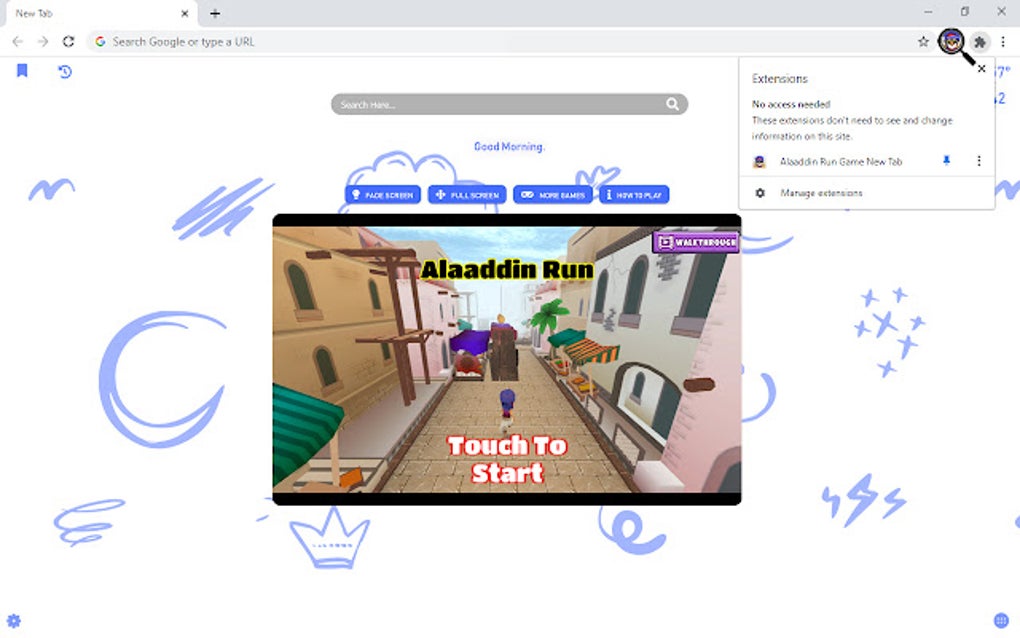Click the Alaaddin Run Game New Tab entry

841,161
